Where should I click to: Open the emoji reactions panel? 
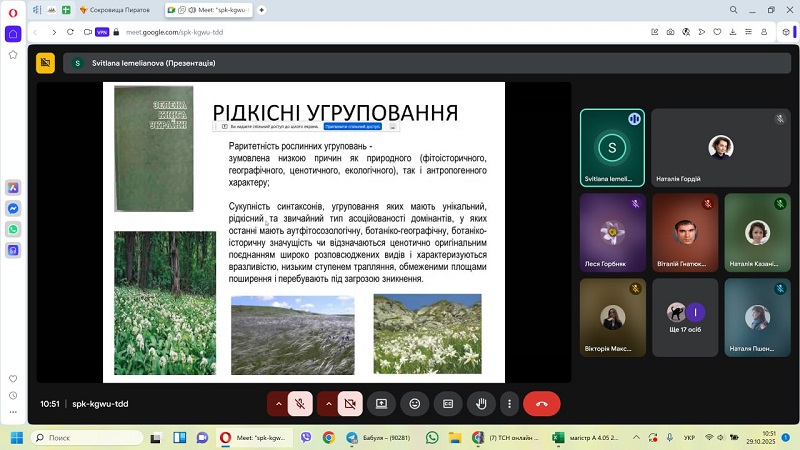click(414, 404)
